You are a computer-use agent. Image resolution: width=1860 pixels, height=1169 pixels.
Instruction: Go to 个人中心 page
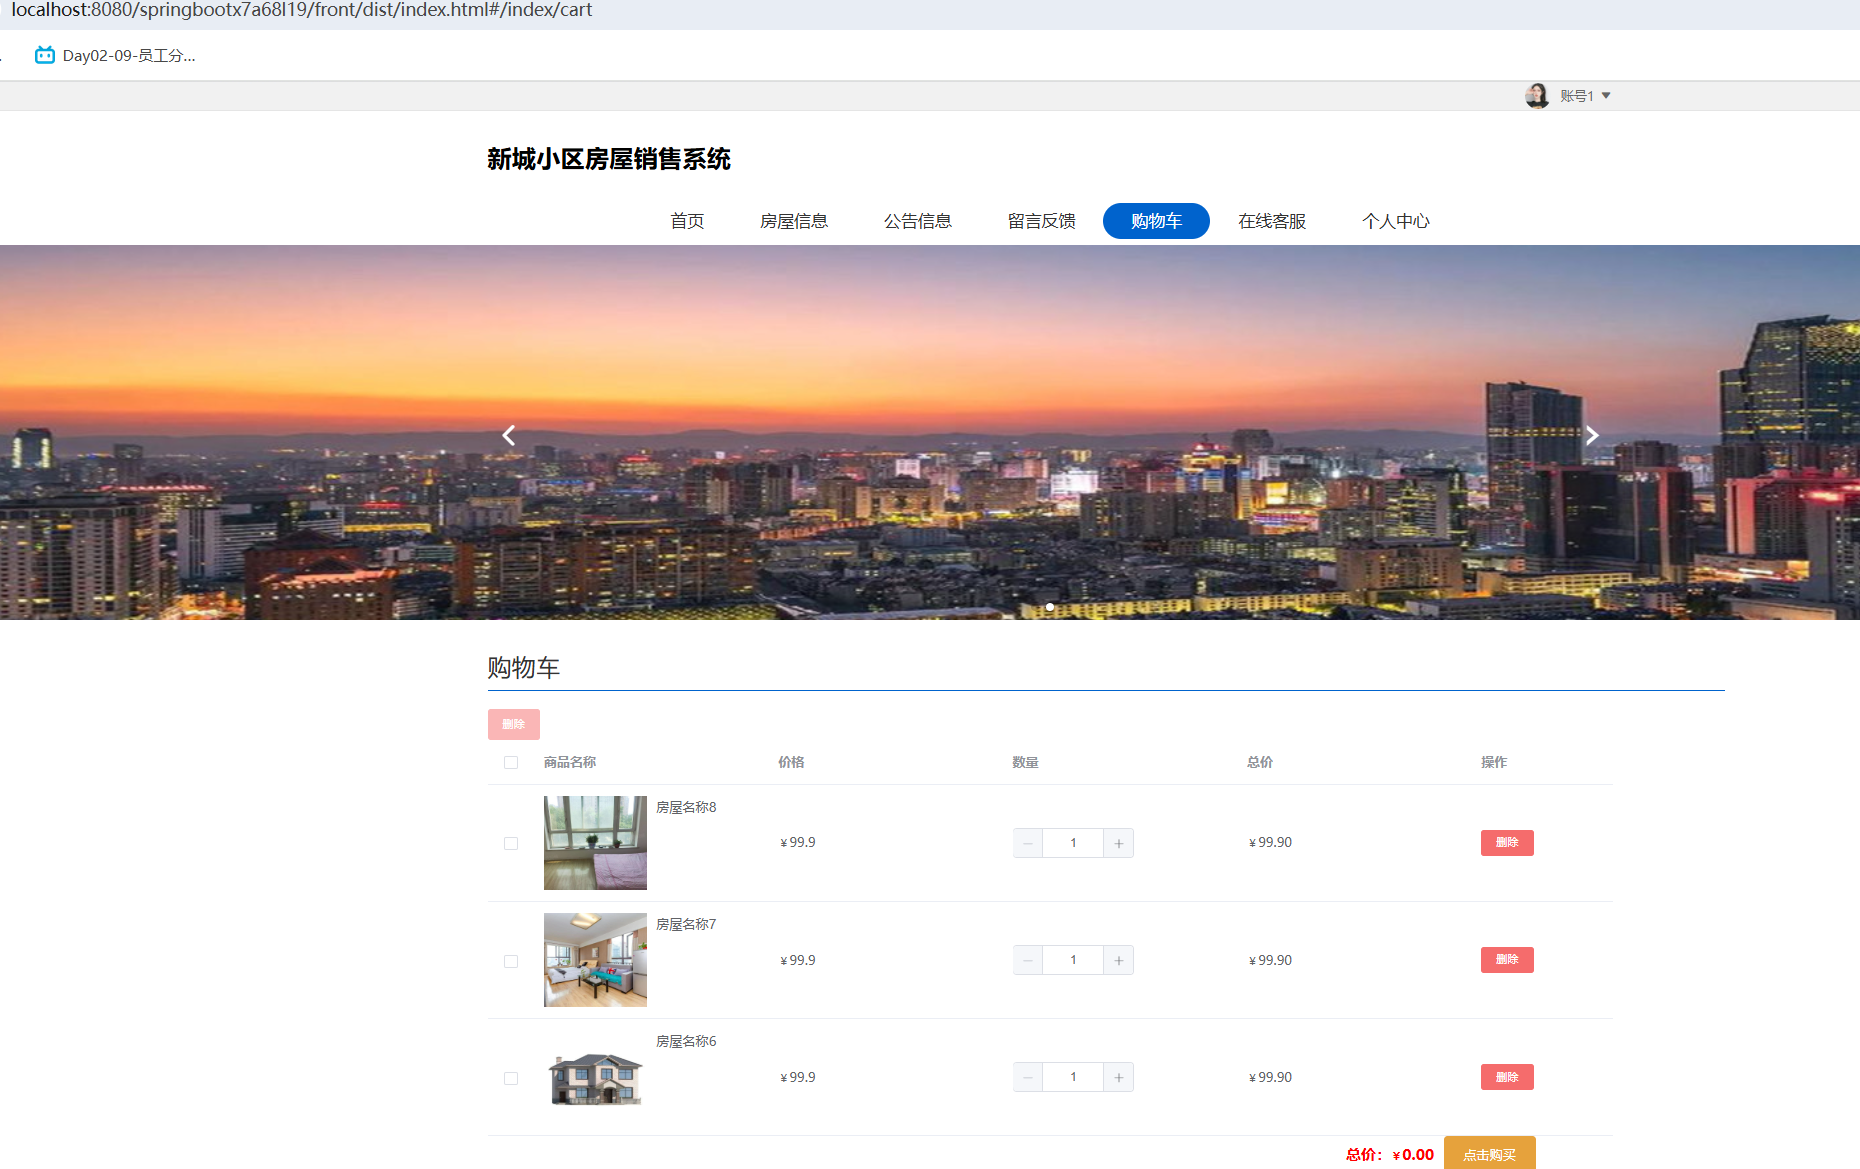tap(1395, 221)
